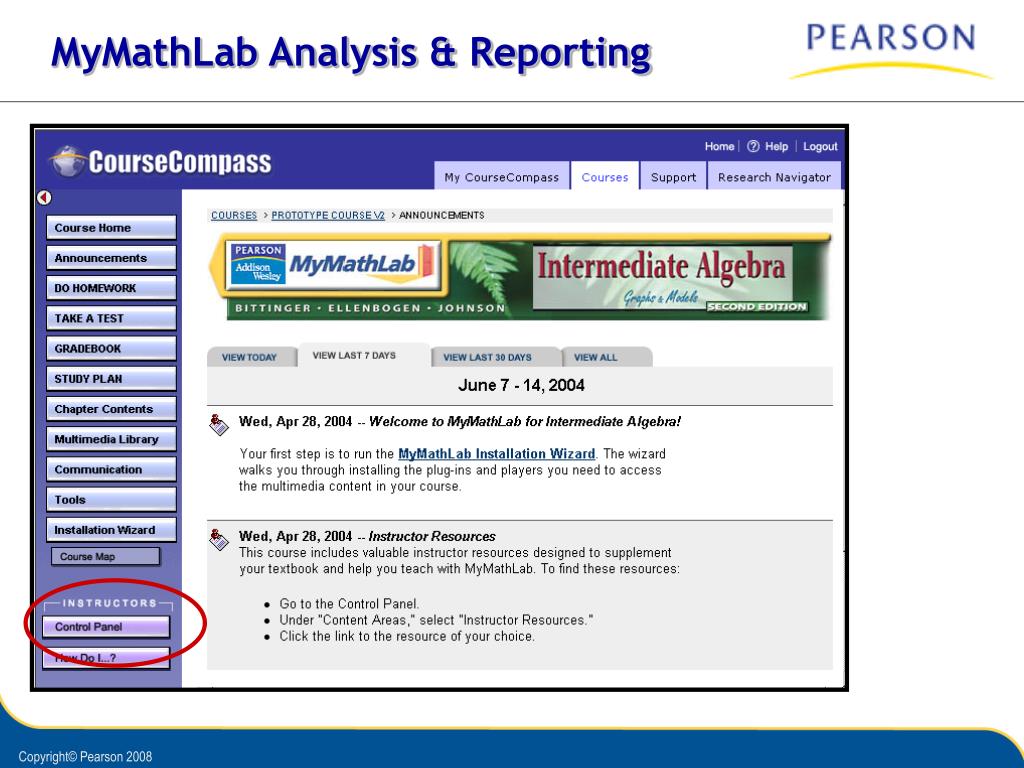The image size is (1024, 768).
Task: Open the Communication section
Action: click(111, 470)
